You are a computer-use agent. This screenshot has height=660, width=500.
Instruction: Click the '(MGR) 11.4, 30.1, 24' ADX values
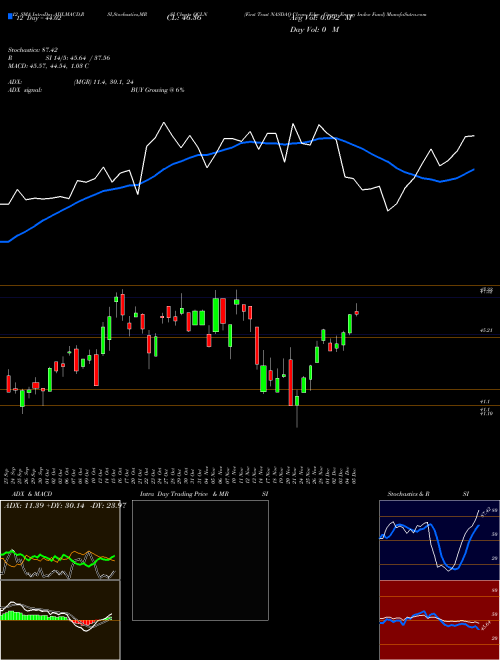(x=104, y=82)
